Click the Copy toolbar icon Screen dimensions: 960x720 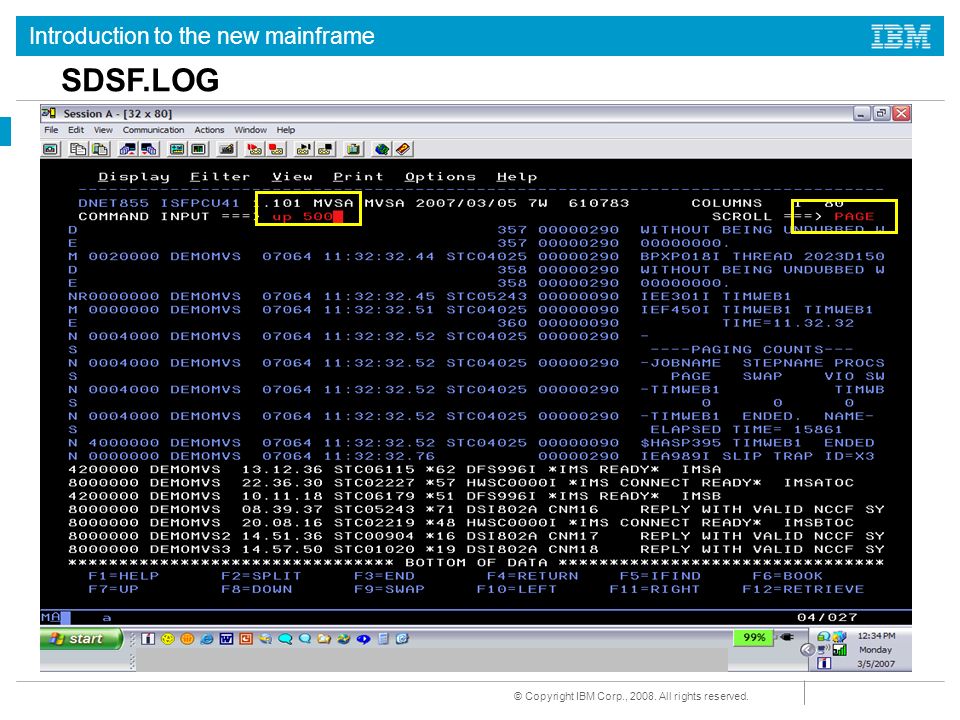tap(78, 149)
